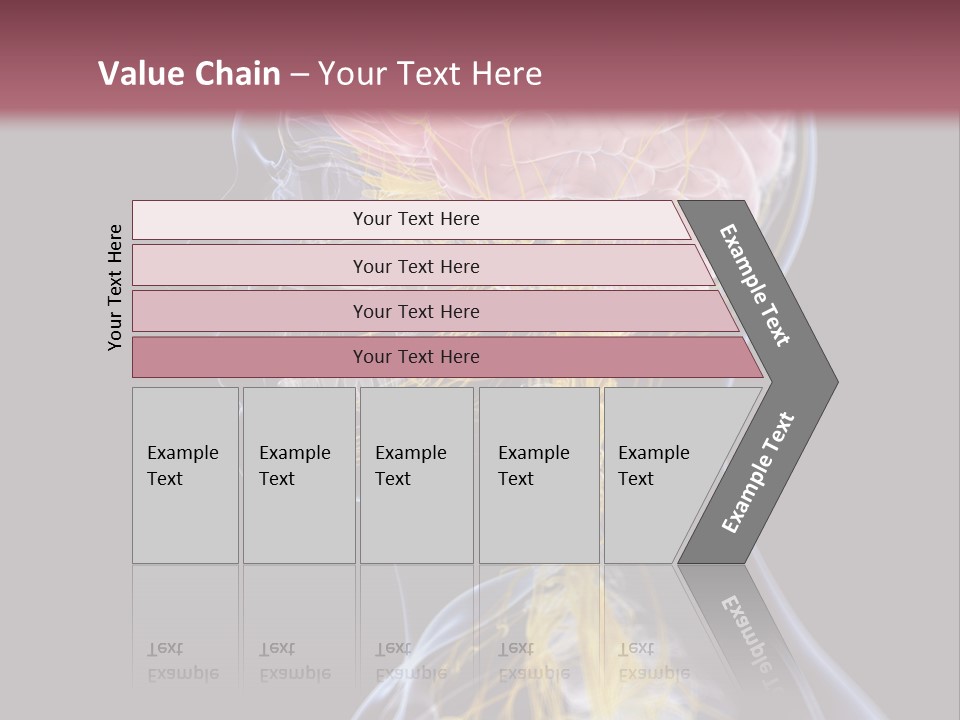Select the first Your Text Here bar

[415, 219]
